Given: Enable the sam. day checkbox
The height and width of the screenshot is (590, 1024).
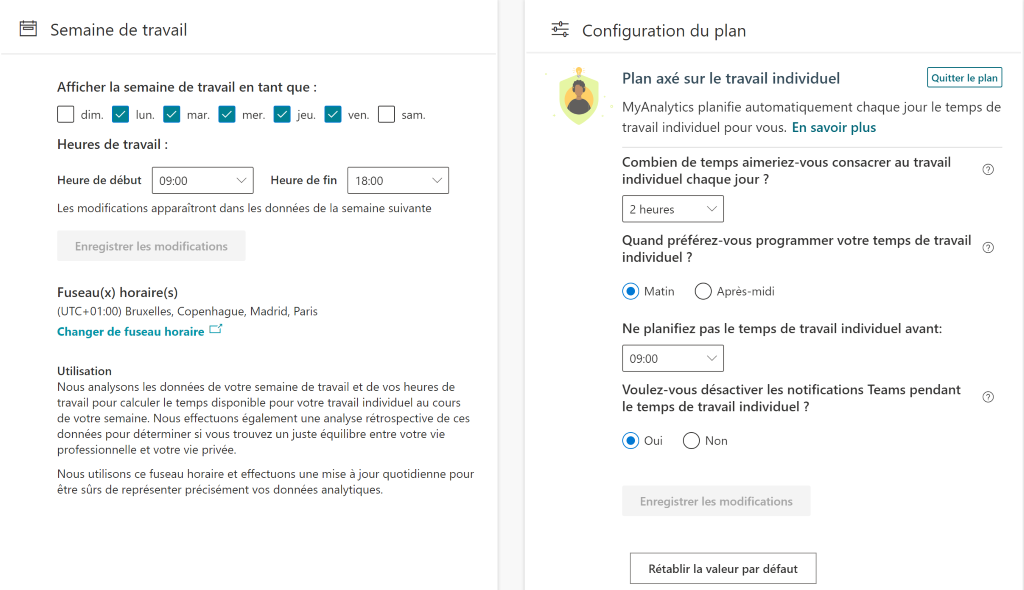Looking at the screenshot, I should click(x=387, y=114).
